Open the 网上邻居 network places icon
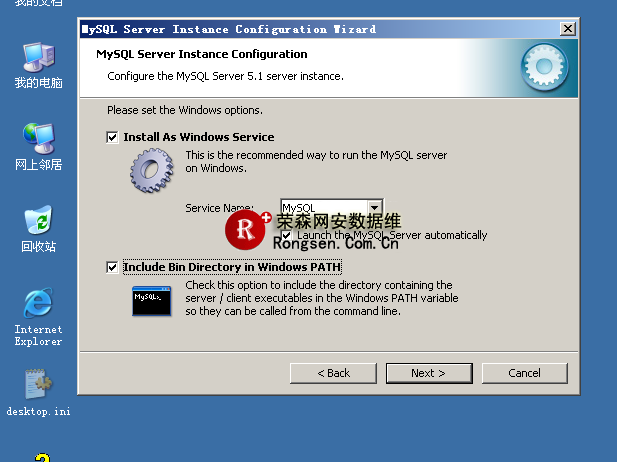617x462 pixels. click(x=38, y=140)
